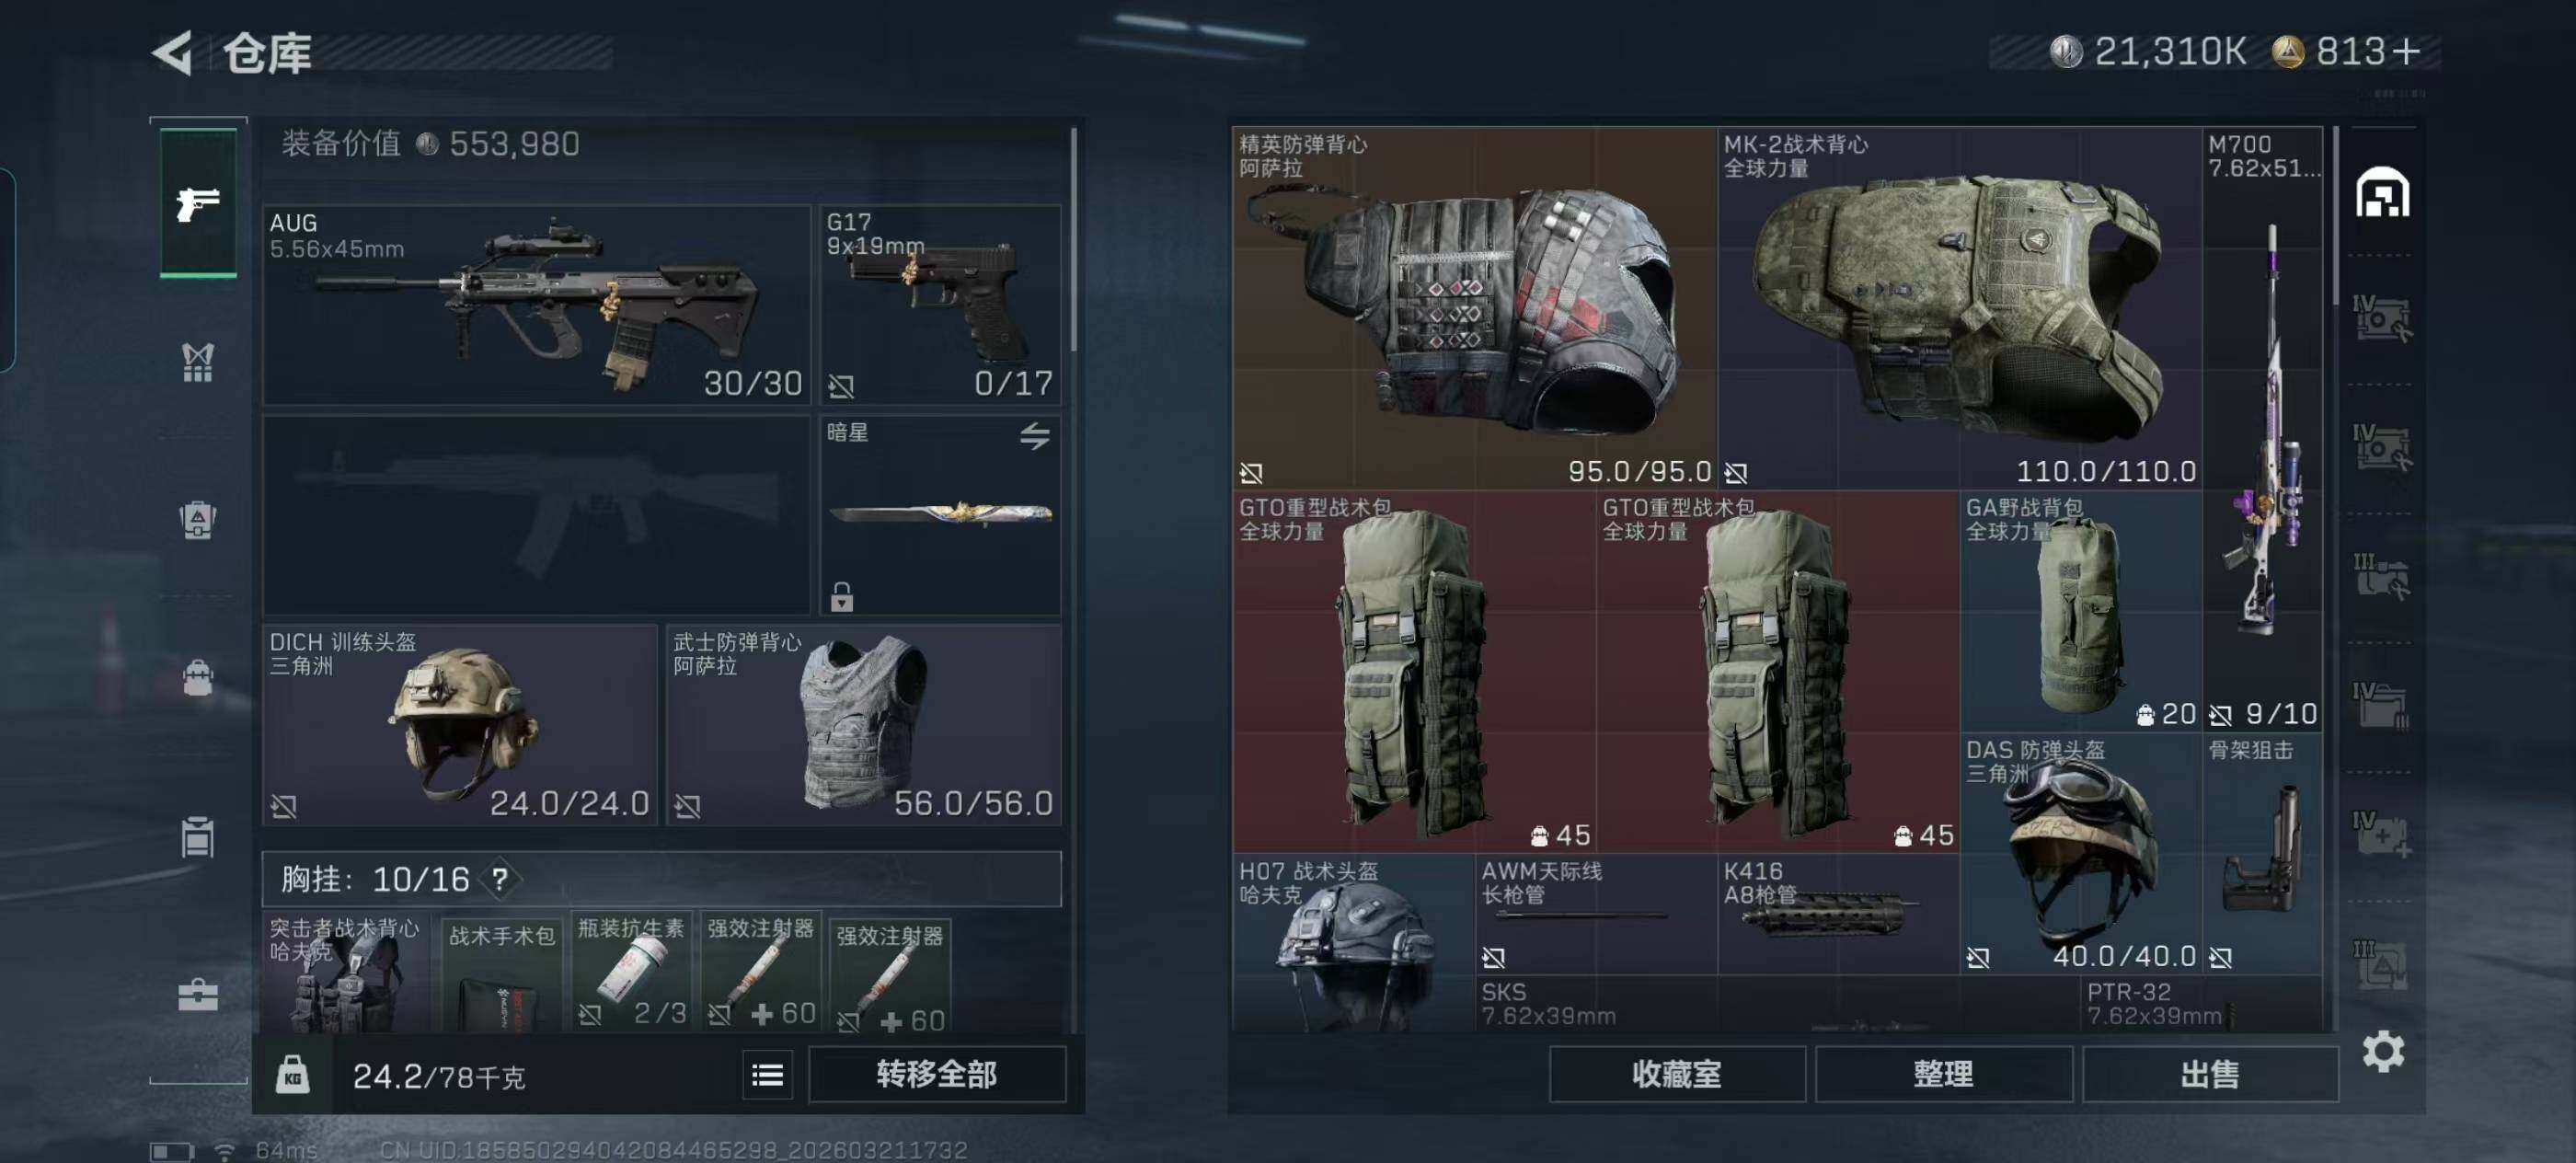Open the 收藏室 collection room
This screenshot has height=1163, width=2576.
pyautogui.click(x=1677, y=1075)
